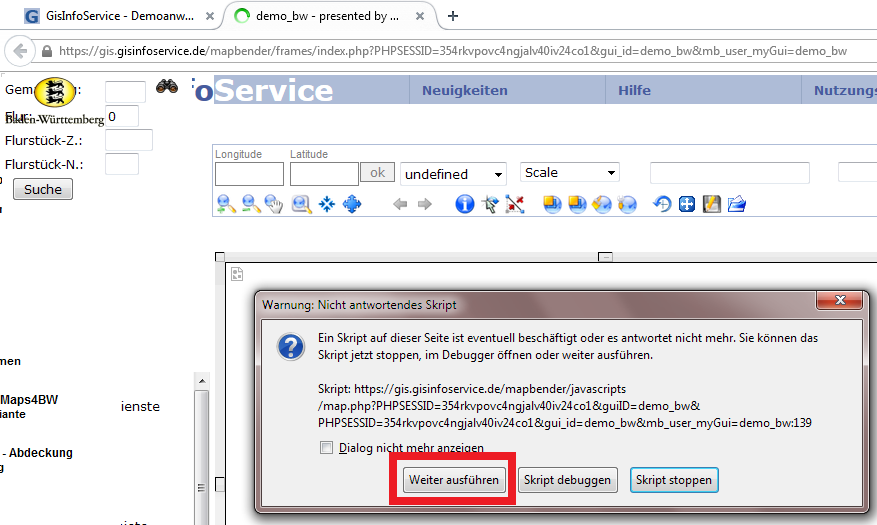Click 'Skript debuggen' button
Screen dimensions: 877x525
tap(567, 480)
